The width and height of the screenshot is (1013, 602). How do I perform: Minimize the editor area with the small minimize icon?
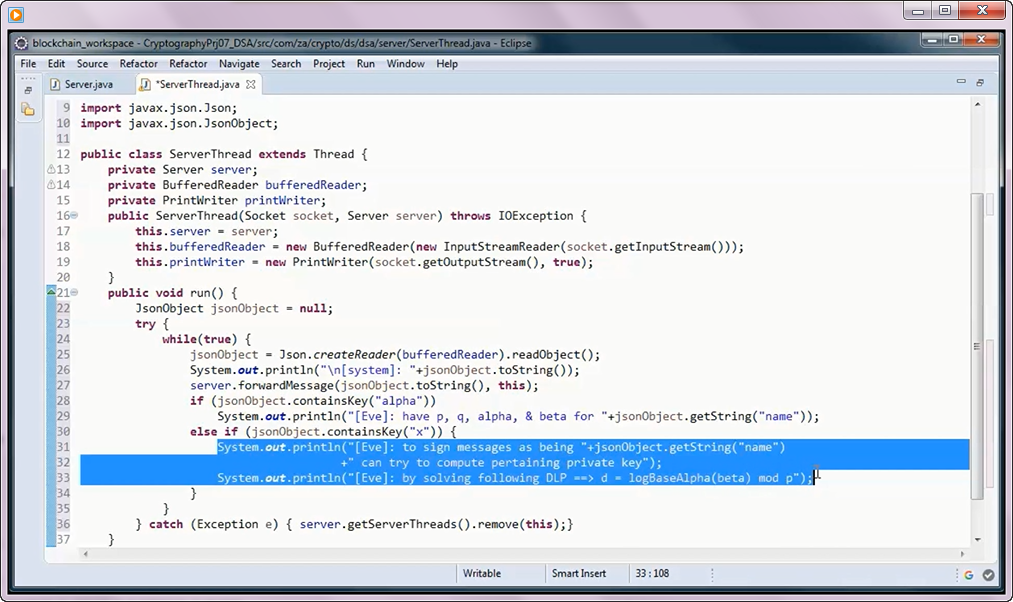[961, 81]
